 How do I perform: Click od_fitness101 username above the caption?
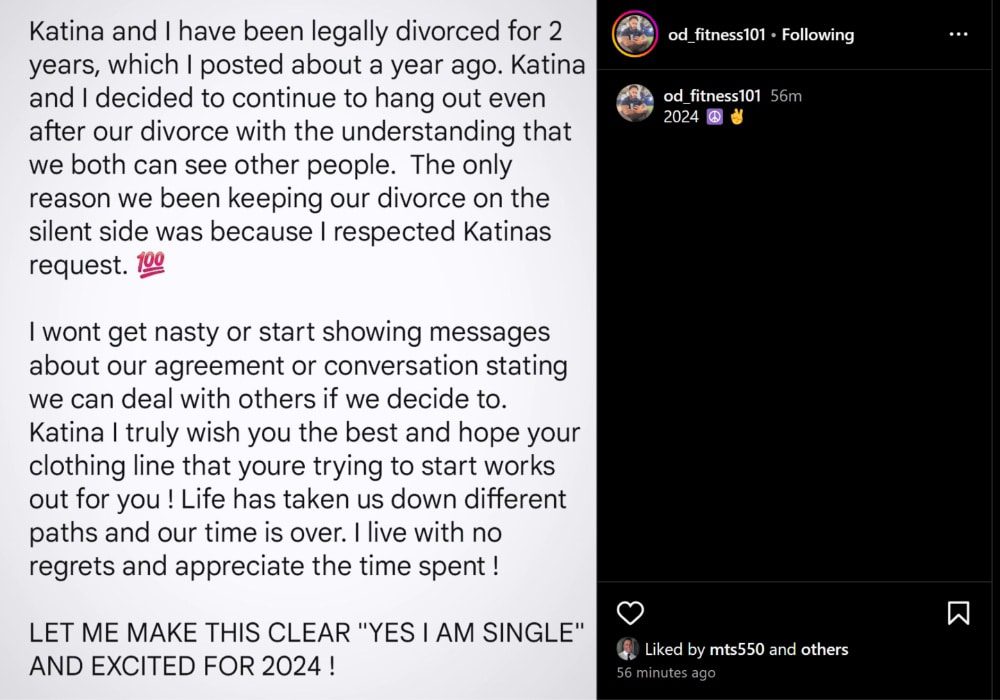point(713,96)
